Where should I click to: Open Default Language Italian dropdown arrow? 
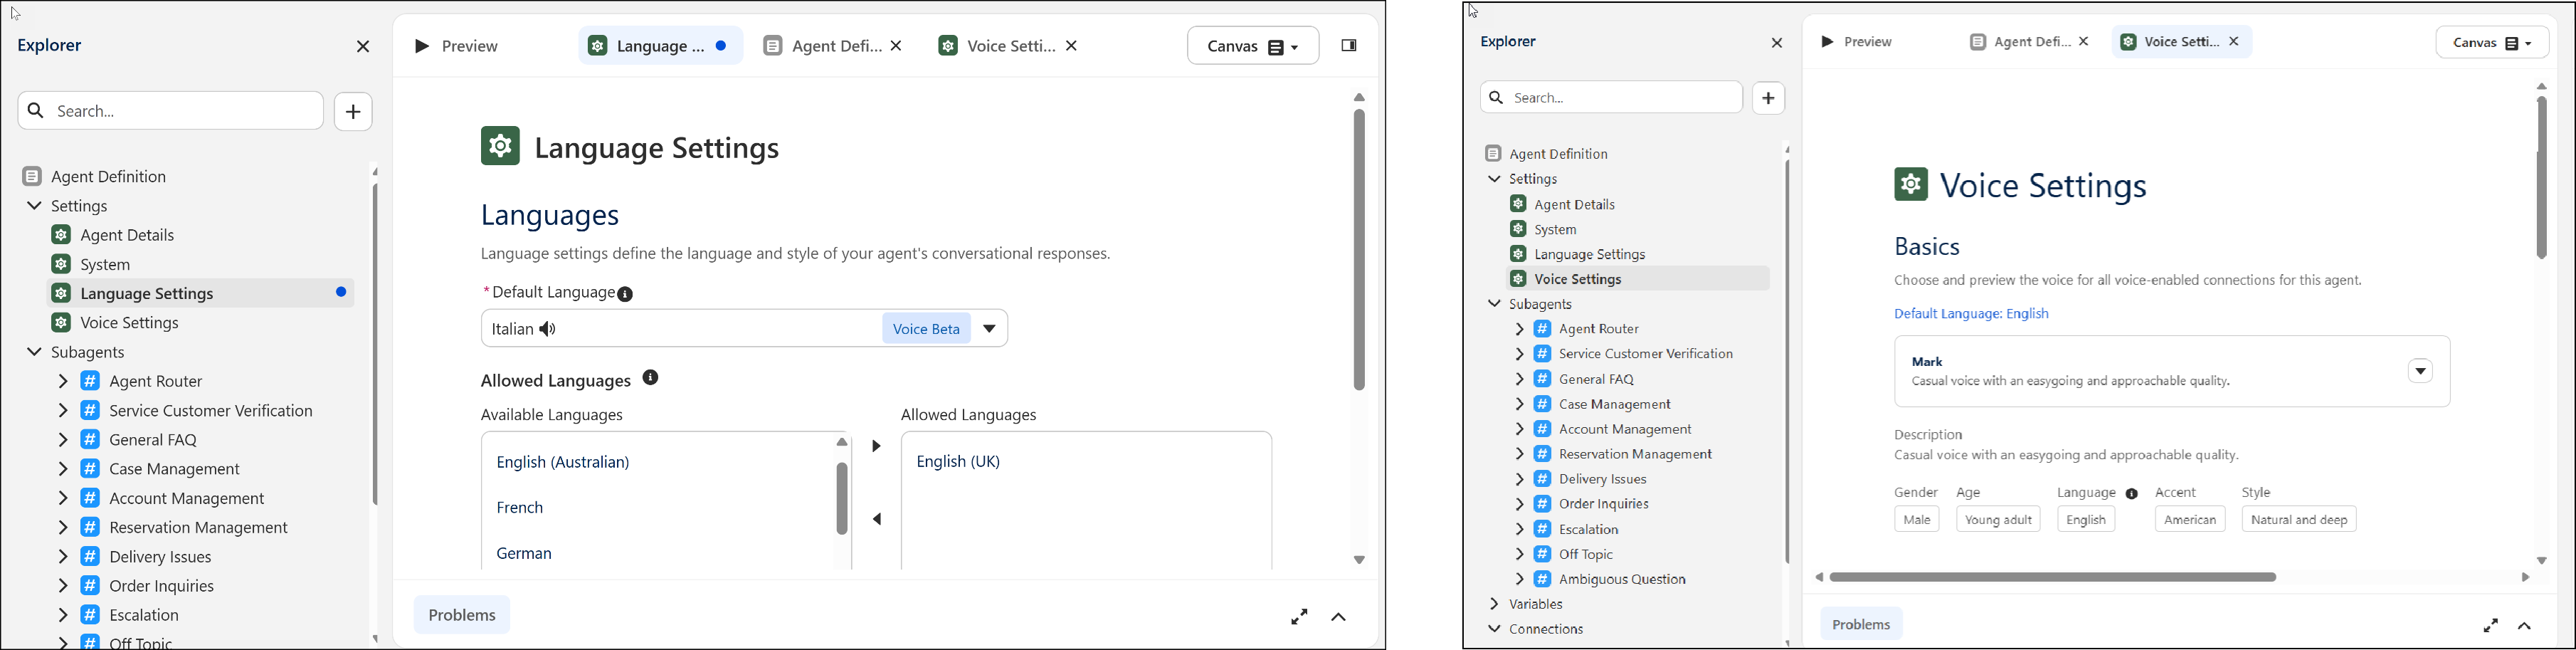(990, 329)
